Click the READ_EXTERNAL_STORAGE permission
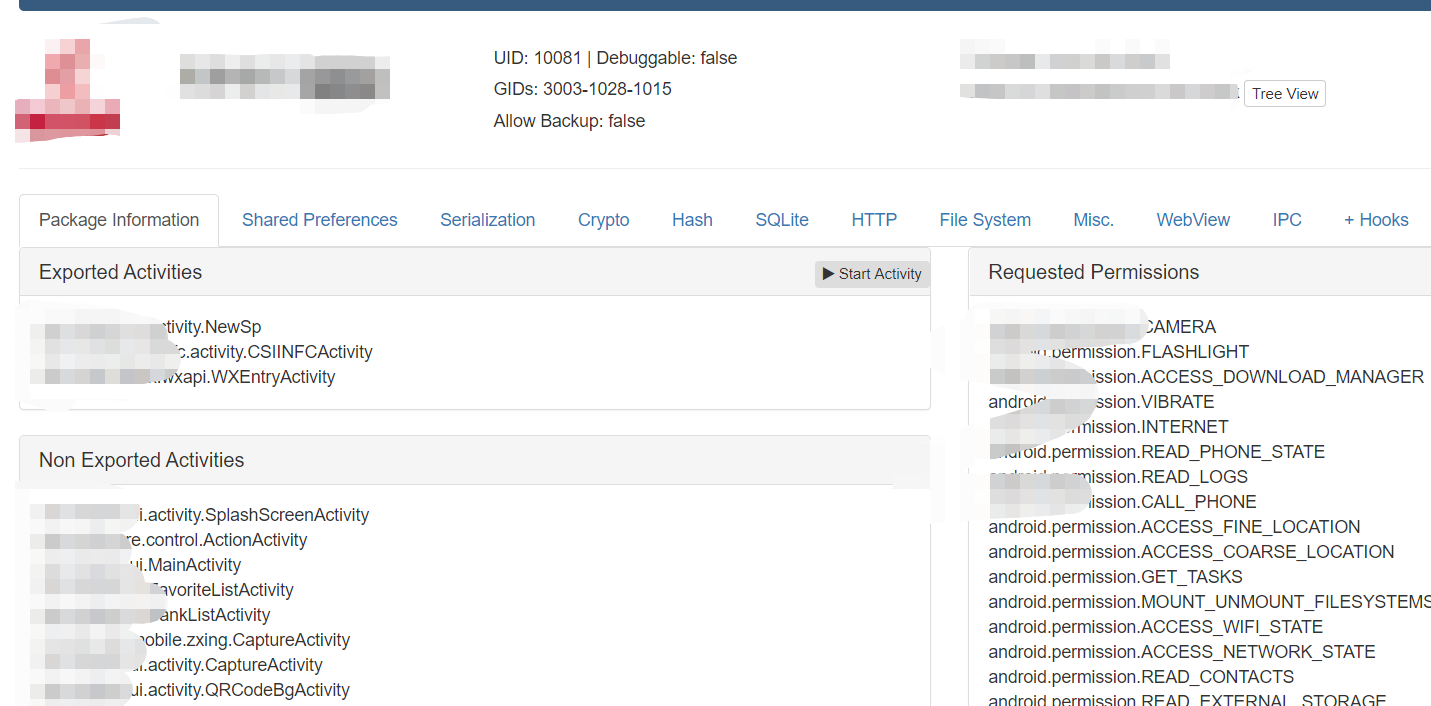The image size is (1431, 706). (1188, 700)
